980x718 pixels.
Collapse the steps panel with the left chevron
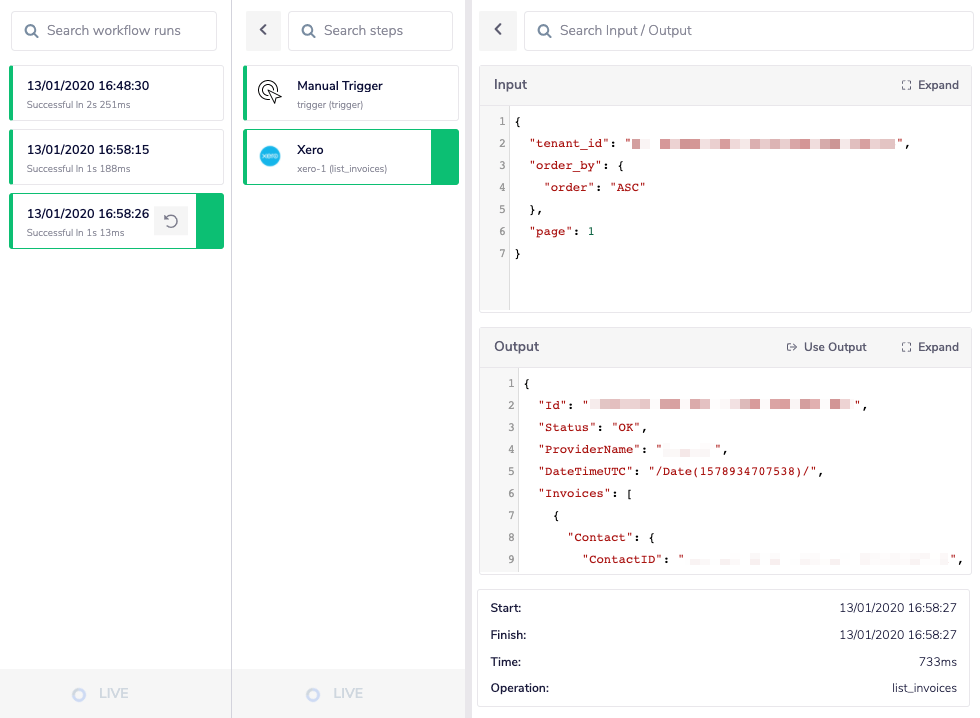pyautogui.click(x=263, y=31)
